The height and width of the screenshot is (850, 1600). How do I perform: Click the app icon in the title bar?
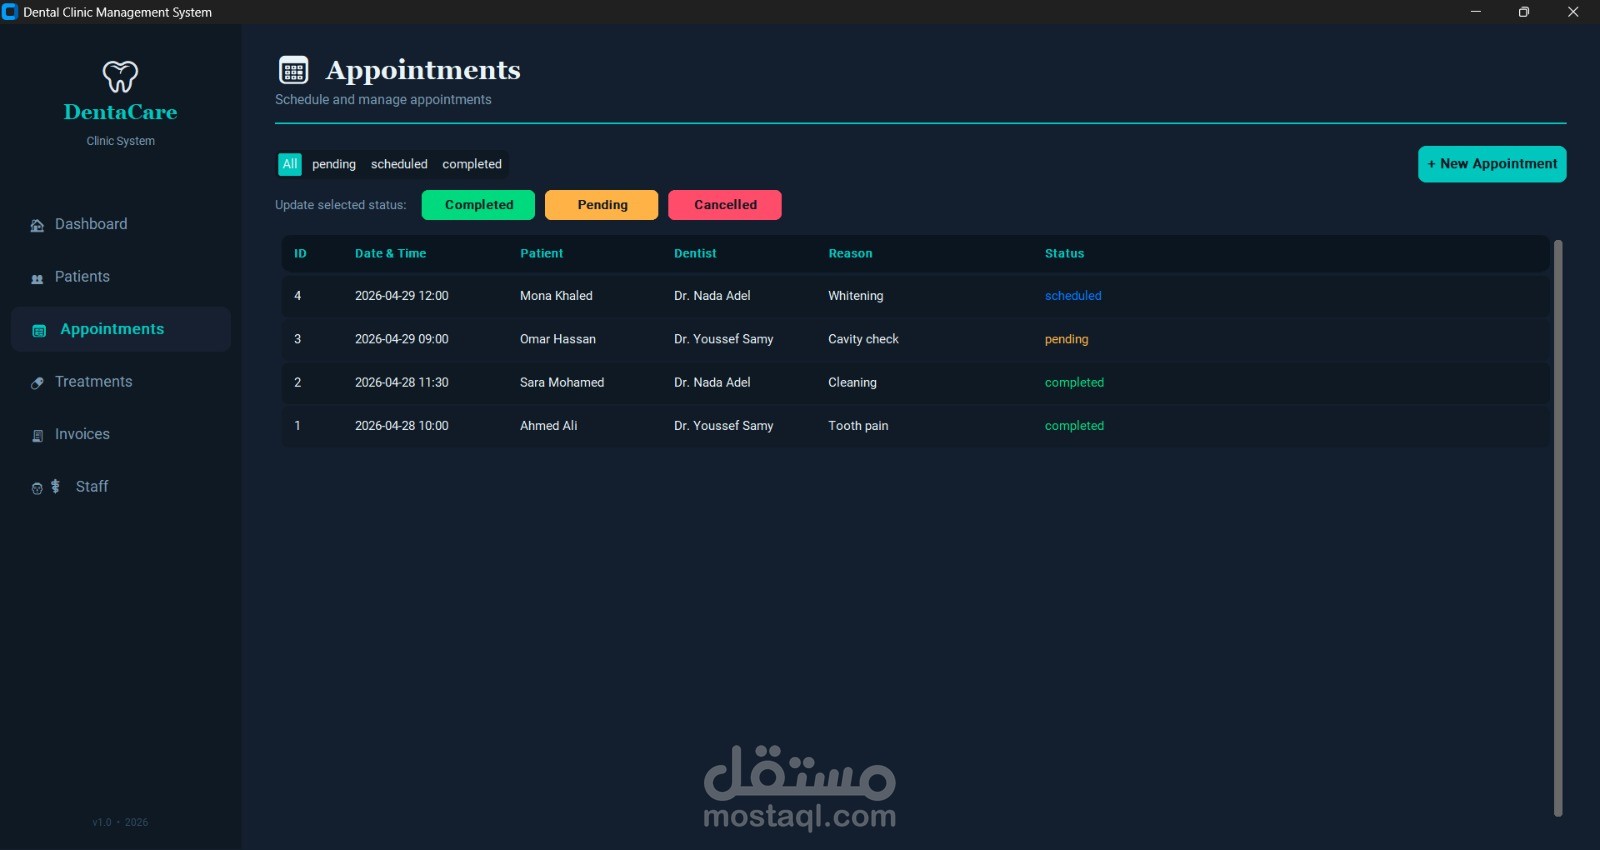10,12
